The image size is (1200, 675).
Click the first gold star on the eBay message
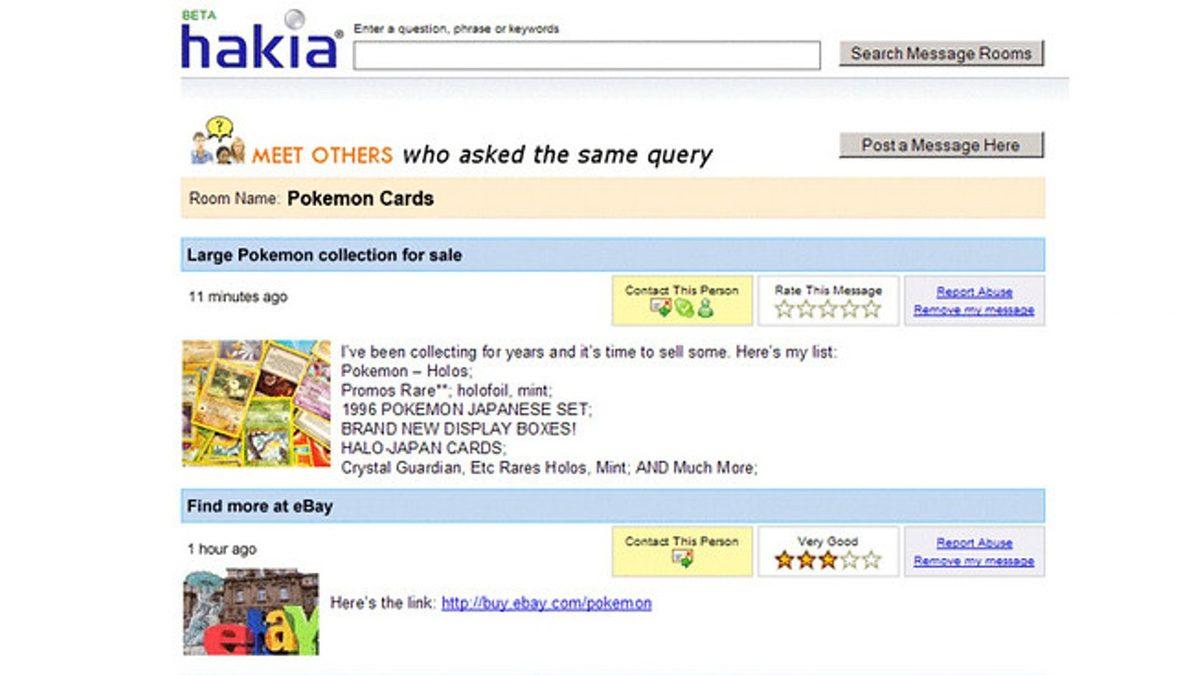coord(784,560)
